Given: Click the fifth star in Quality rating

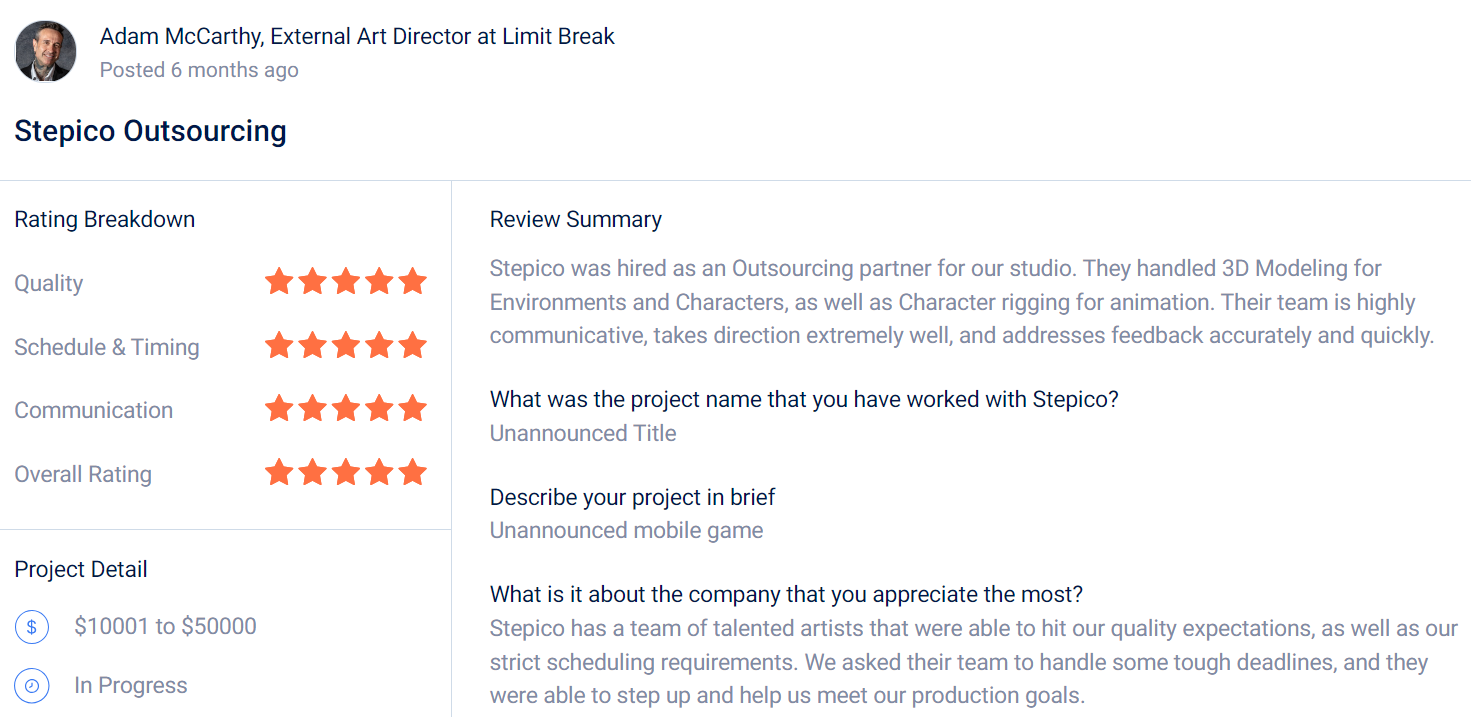Looking at the screenshot, I should click(x=412, y=282).
